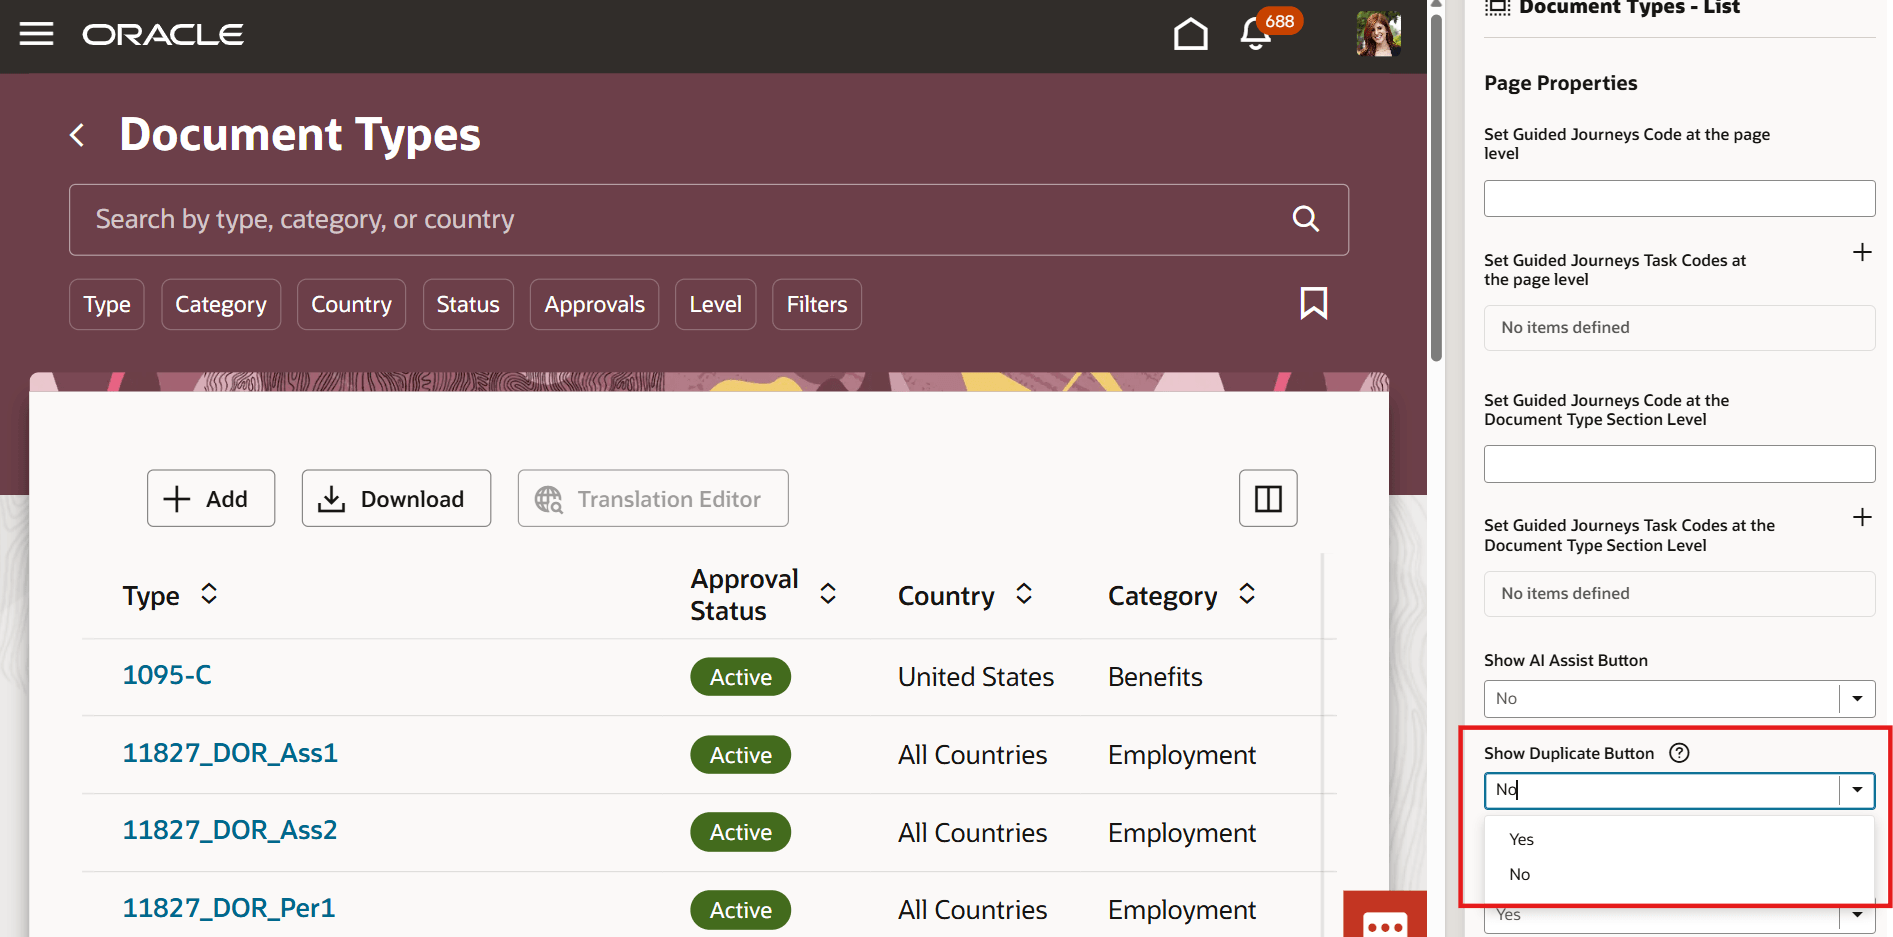Click the Download button
Image resolution: width=1893 pixels, height=937 pixels.
(x=396, y=498)
